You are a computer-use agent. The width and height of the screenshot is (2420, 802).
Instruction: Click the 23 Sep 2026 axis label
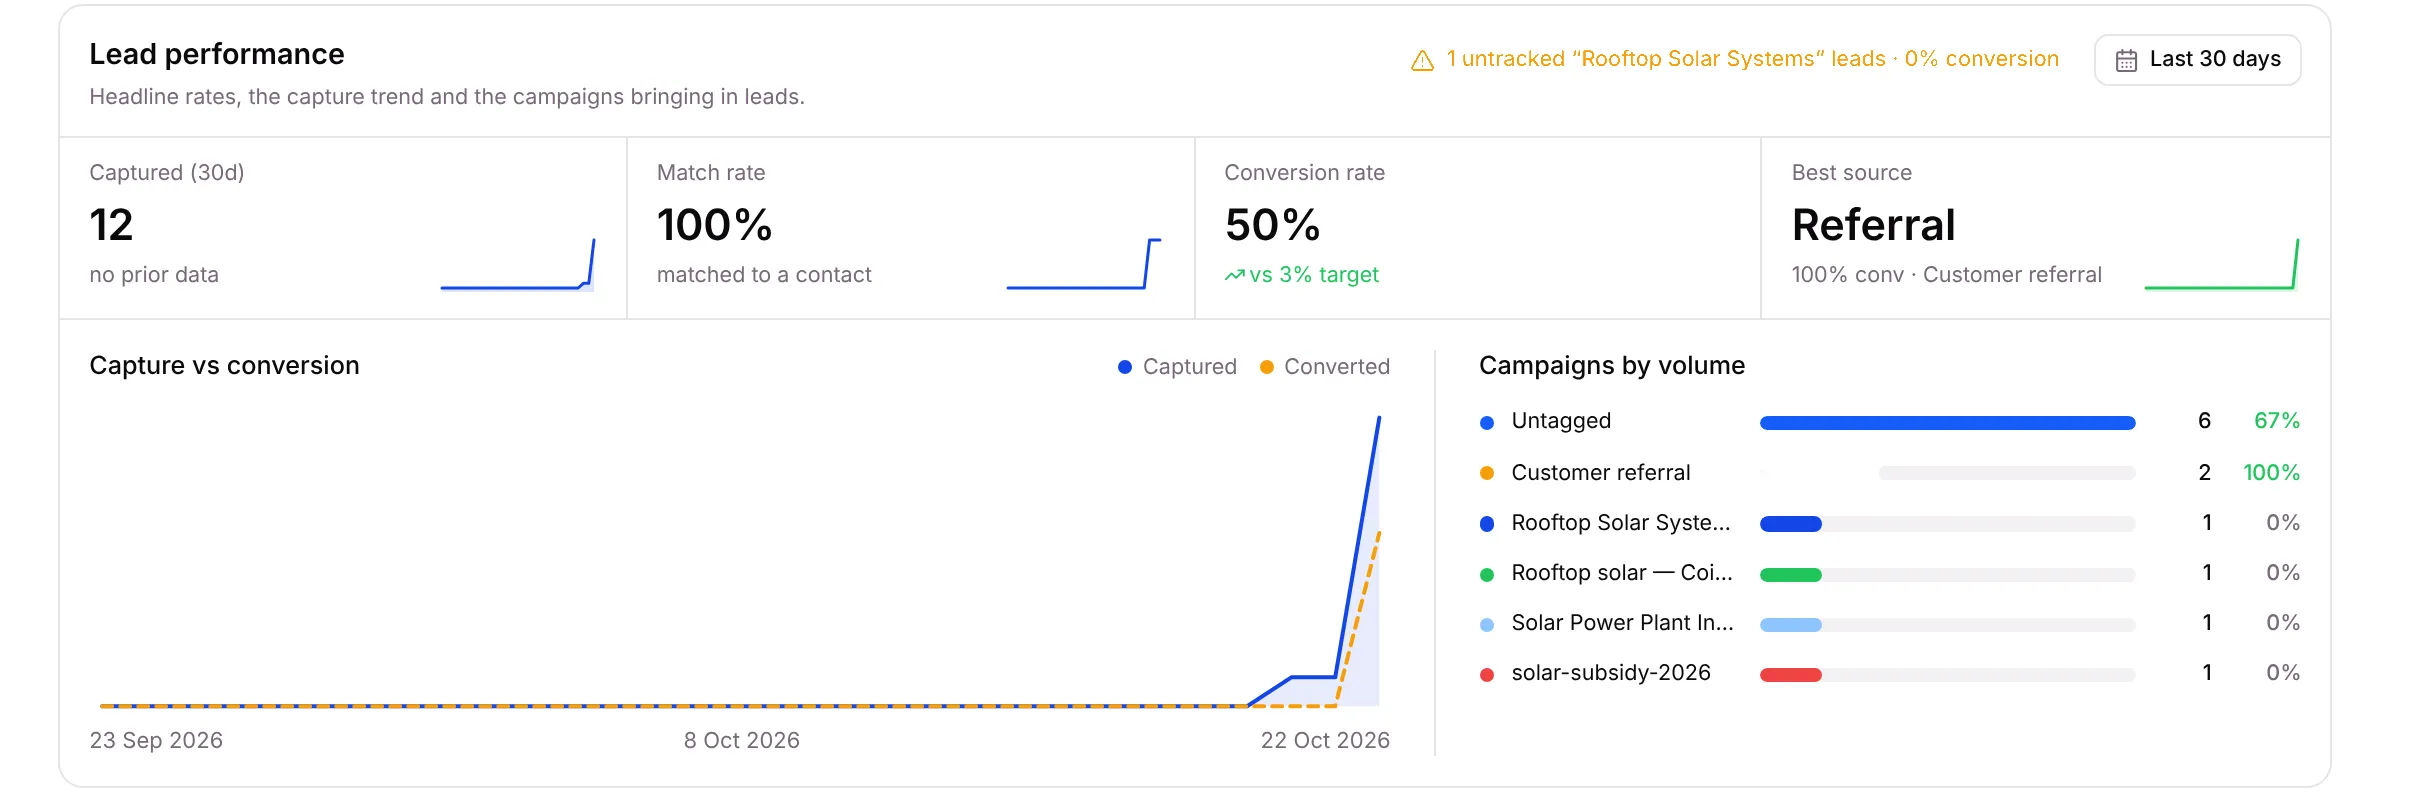(156, 740)
